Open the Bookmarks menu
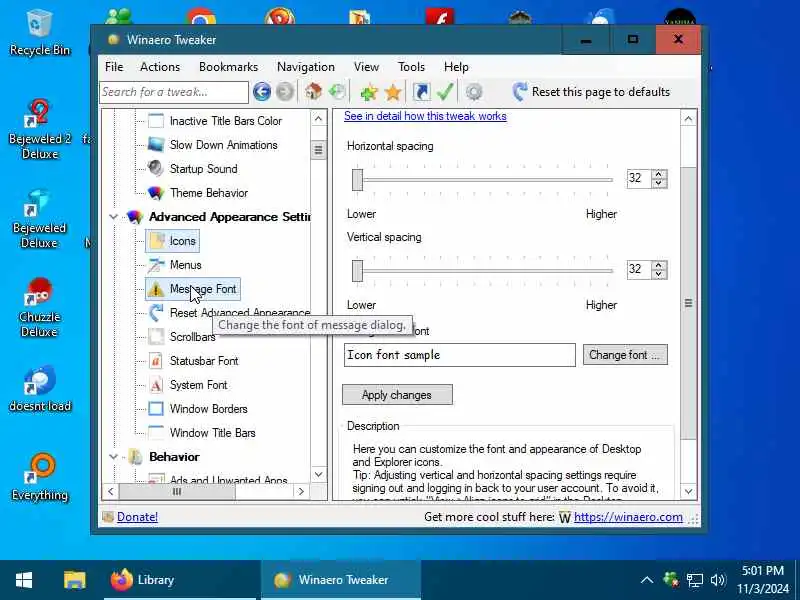The image size is (800, 600). click(x=228, y=67)
